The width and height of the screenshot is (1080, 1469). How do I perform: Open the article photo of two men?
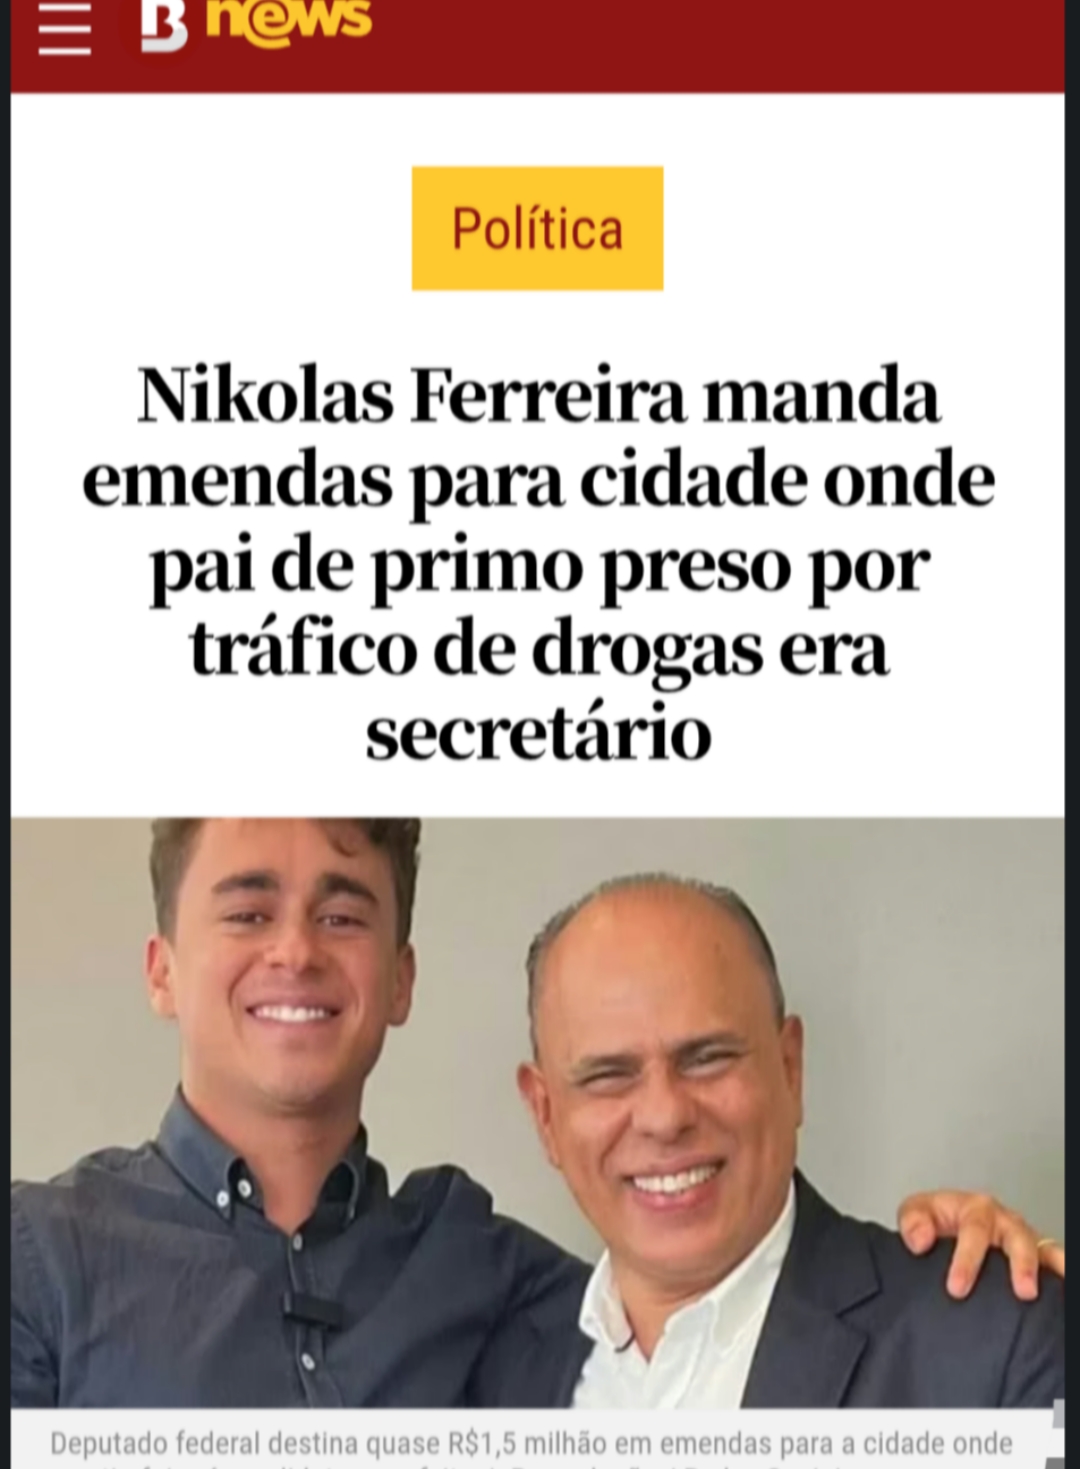coord(538,1112)
